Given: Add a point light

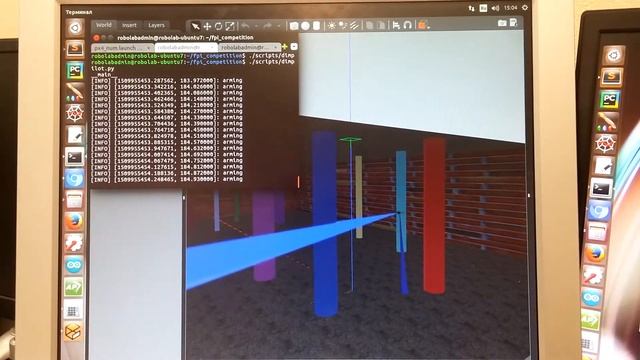Looking at the screenshot, I should 331,26.
